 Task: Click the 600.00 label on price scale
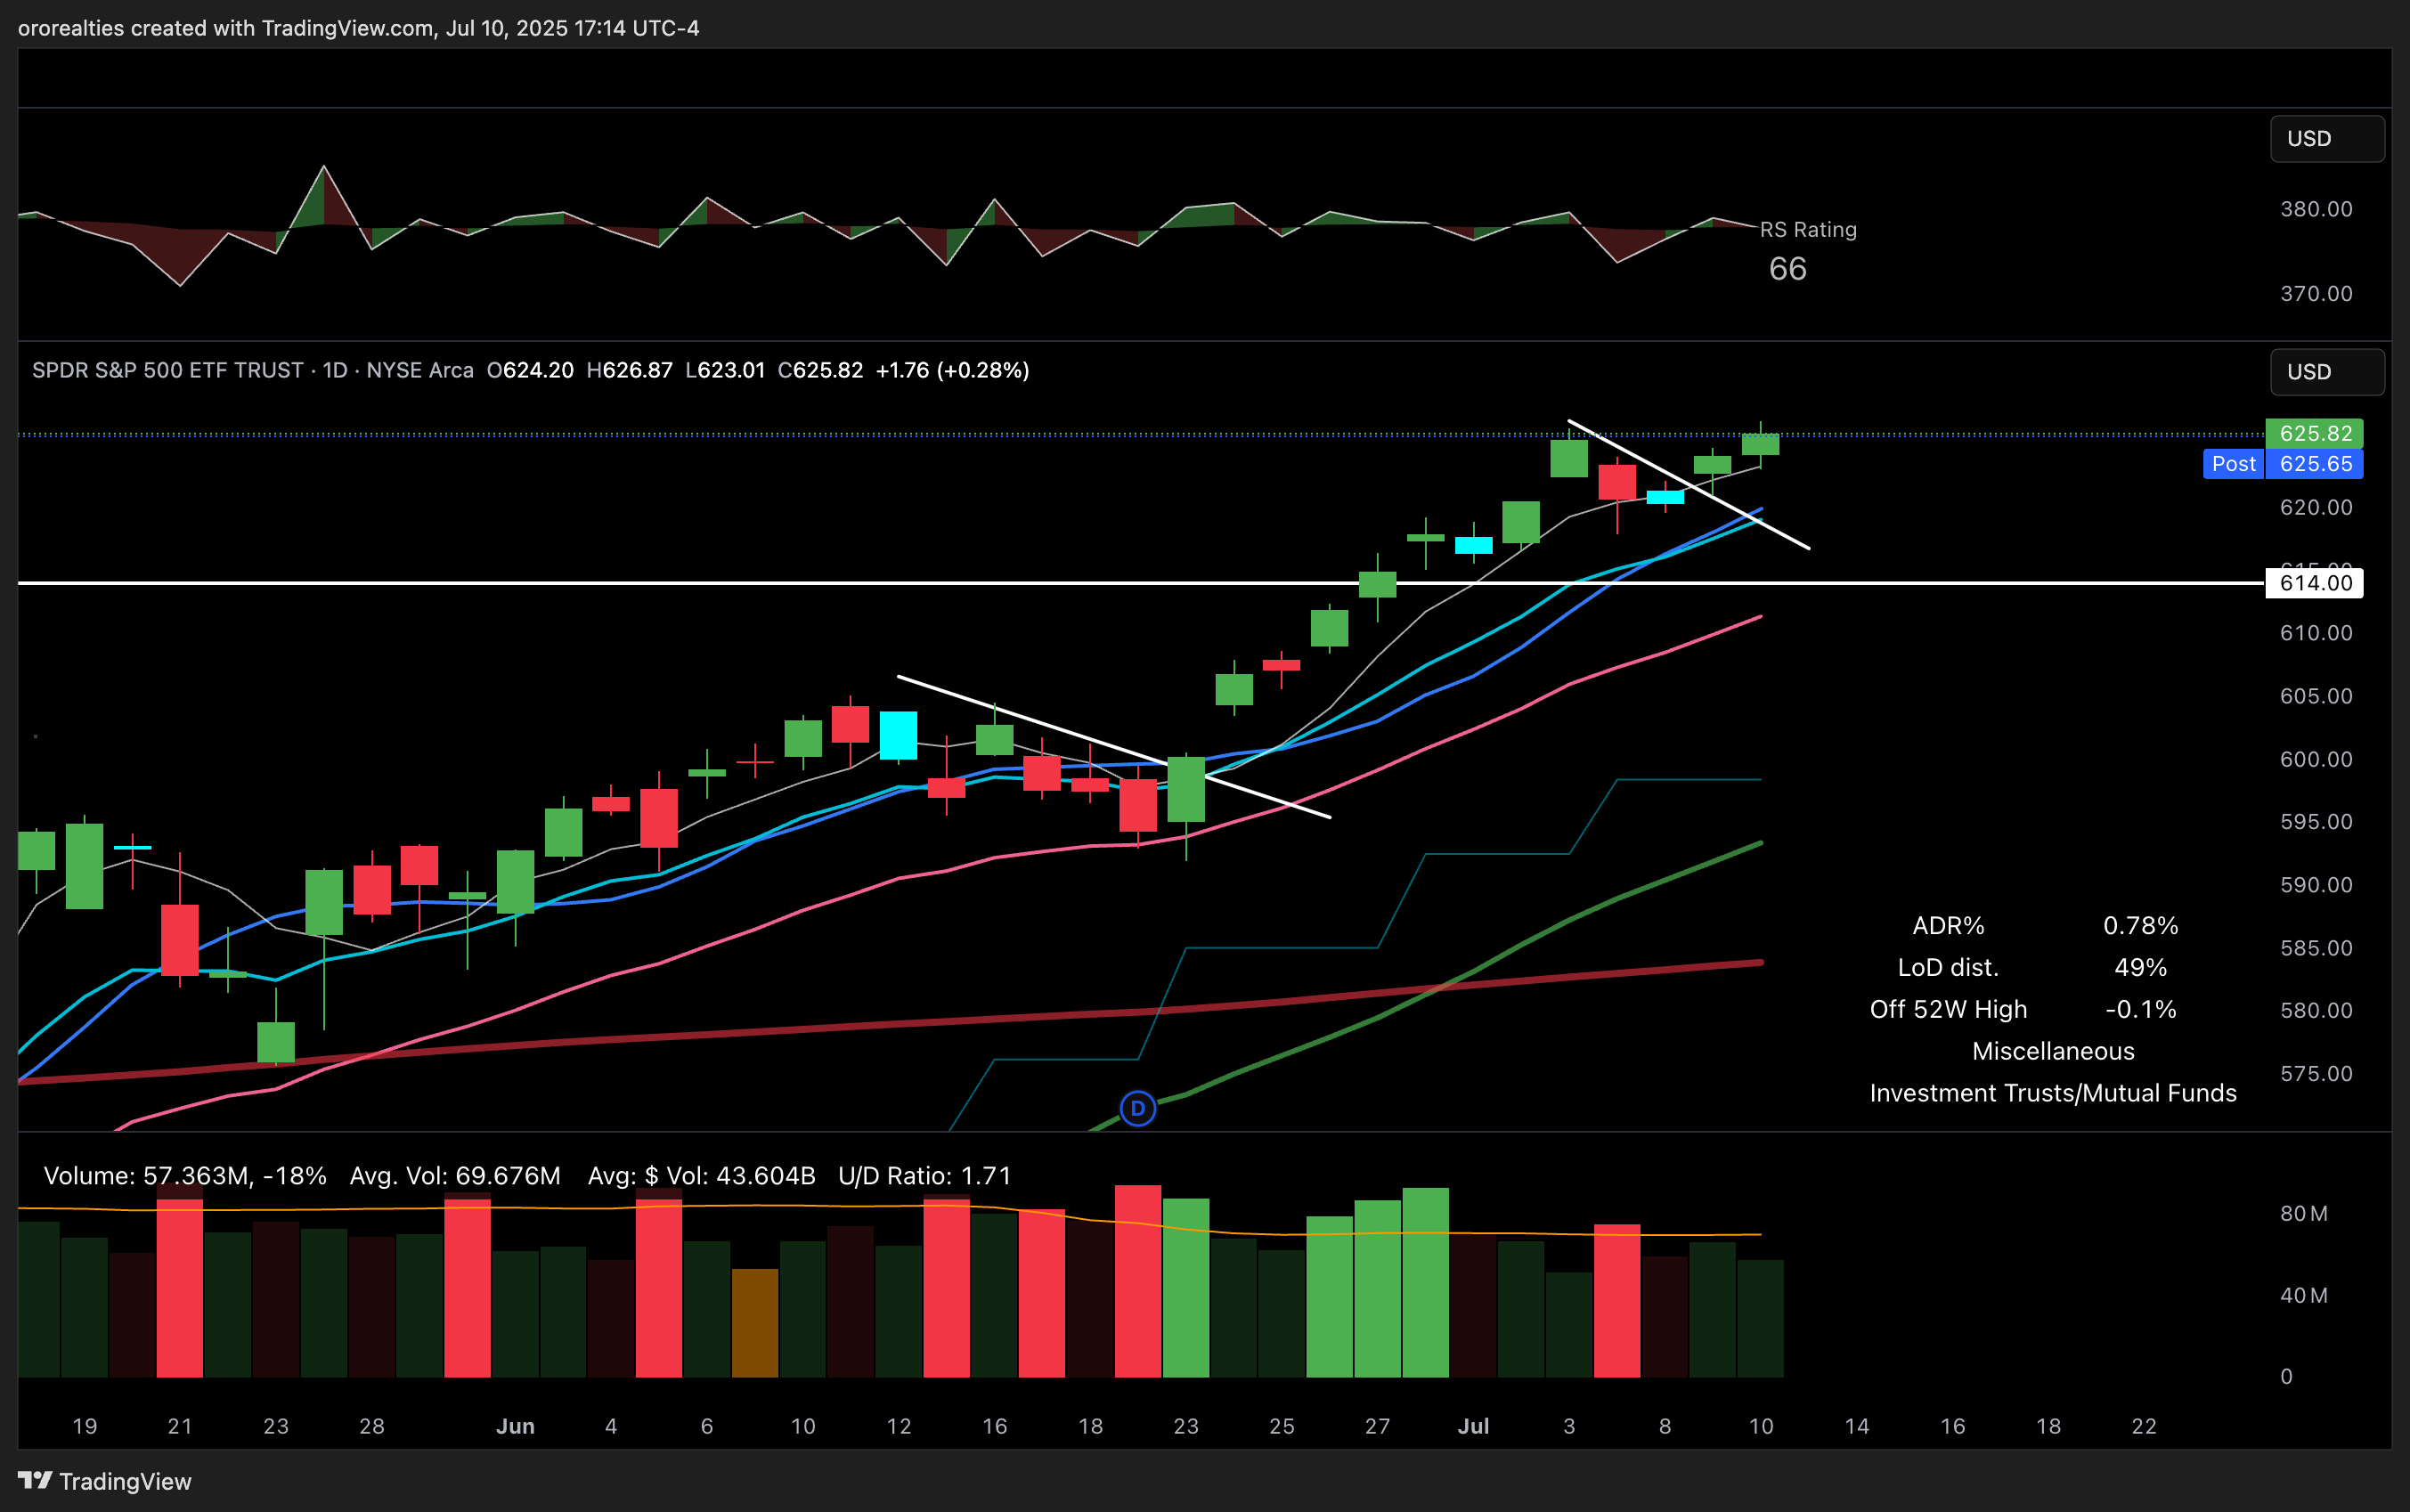pyautogui.click(x=2316, y=759)
